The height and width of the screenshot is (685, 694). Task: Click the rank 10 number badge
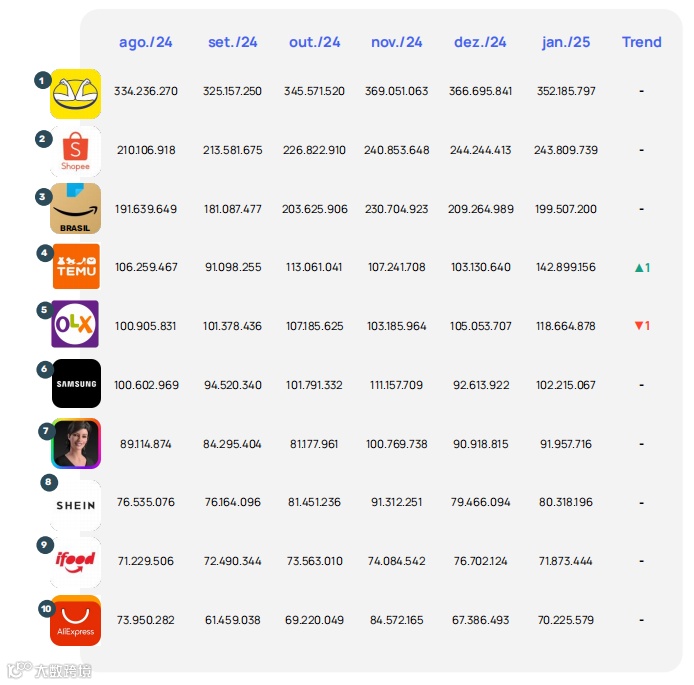pos(46,609)
